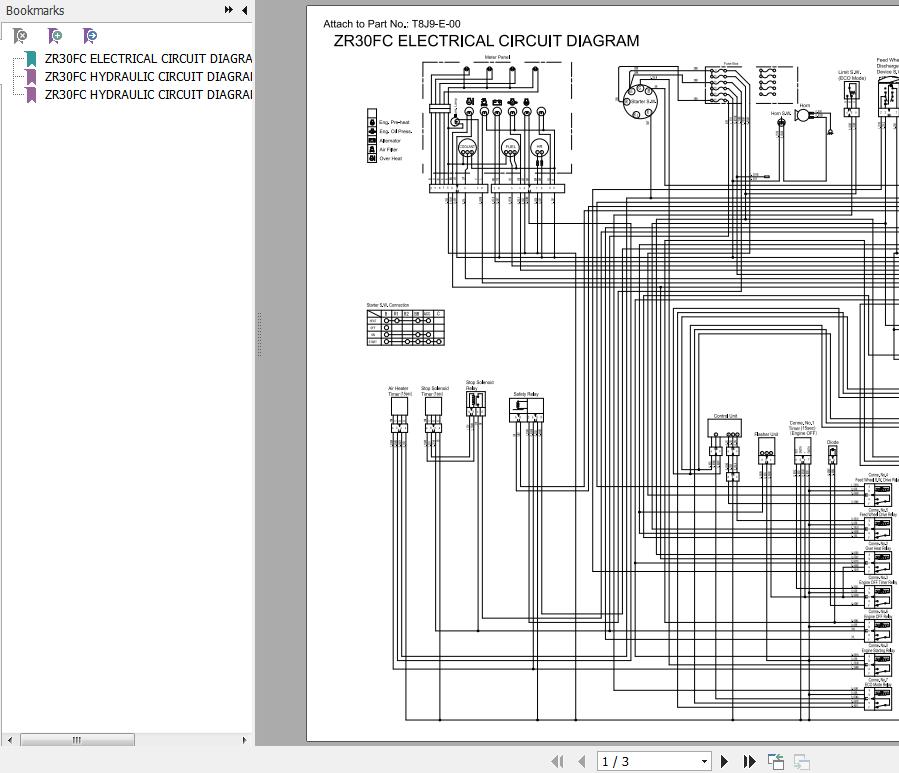Click the go to next view icon
This screenshot has width=899, height=773.
pyautogui.click(x=802, y=762)
